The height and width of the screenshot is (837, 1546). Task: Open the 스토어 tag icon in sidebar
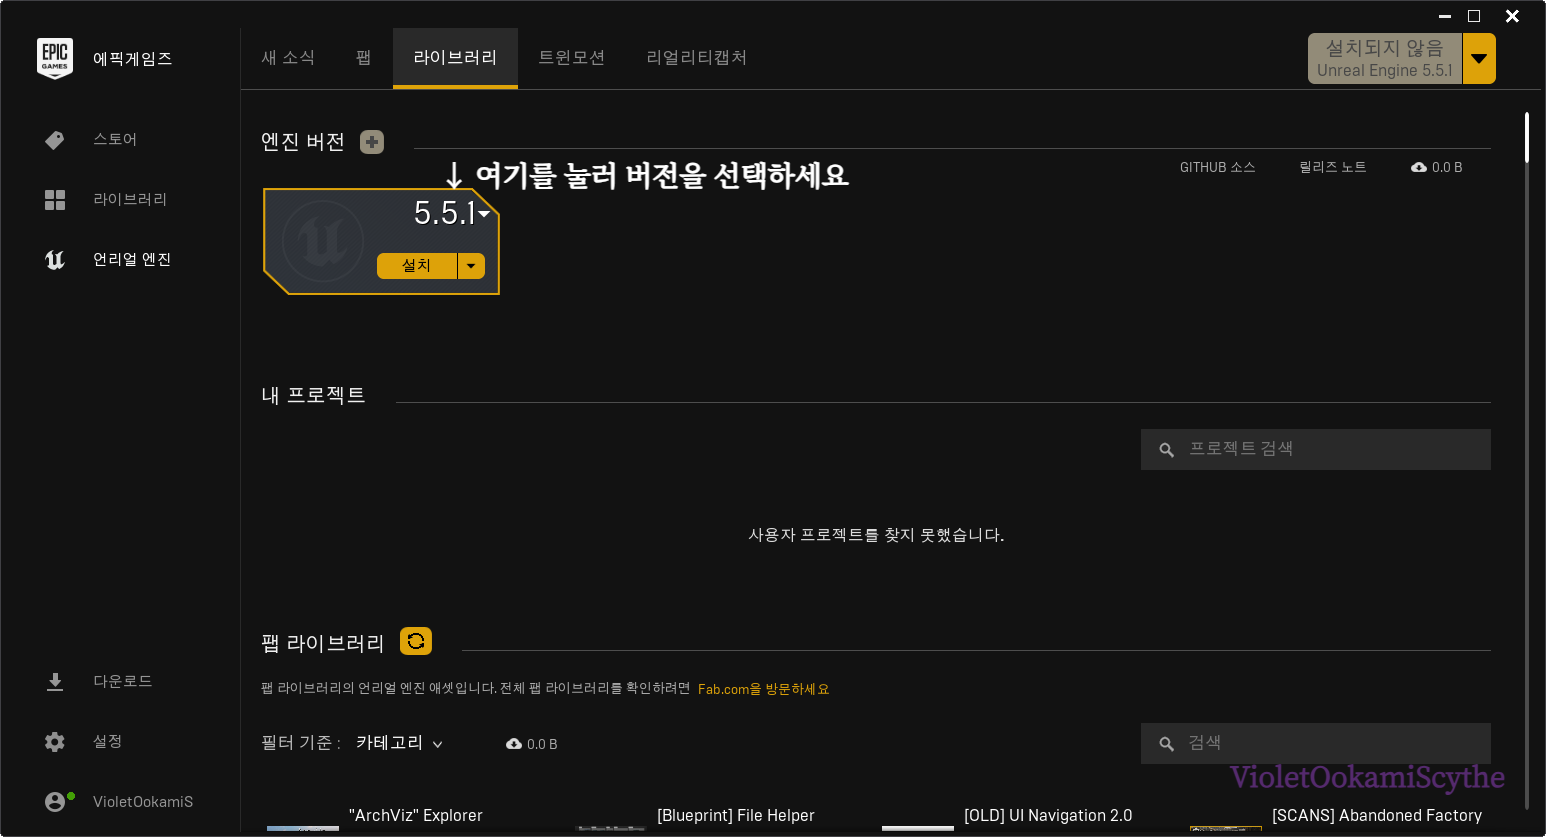click(55, 140)
